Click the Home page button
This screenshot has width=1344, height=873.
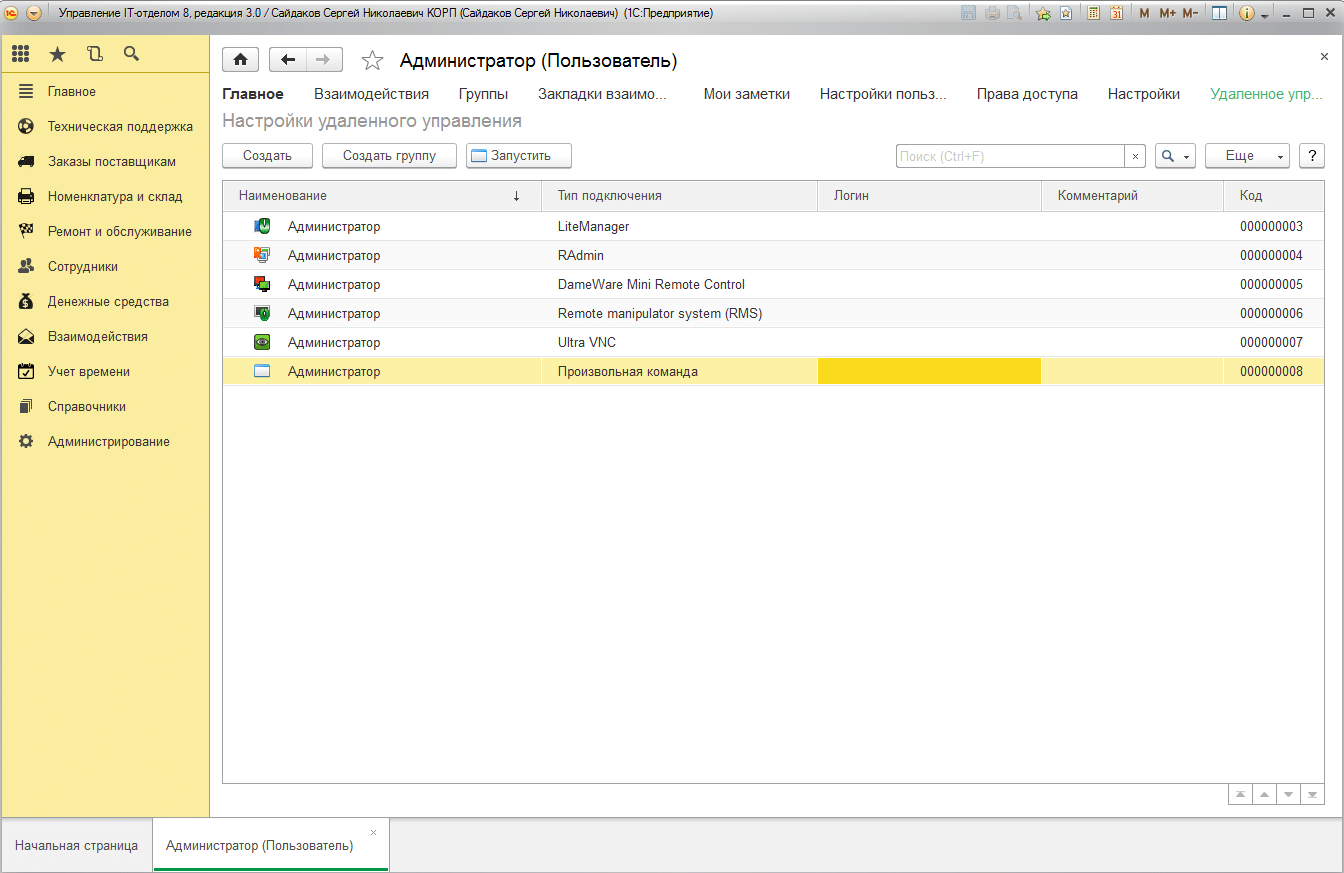pyautogui.click(x=240, y=60)
